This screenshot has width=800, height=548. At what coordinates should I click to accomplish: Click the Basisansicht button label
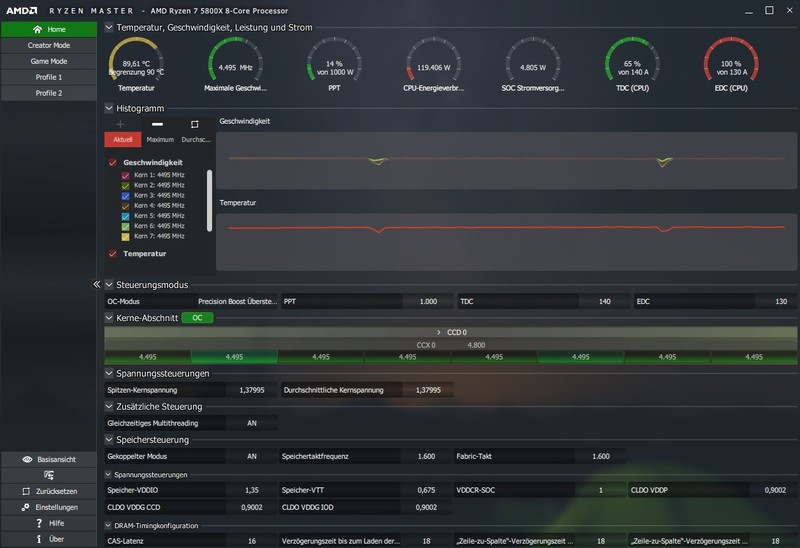coord(57,459)
